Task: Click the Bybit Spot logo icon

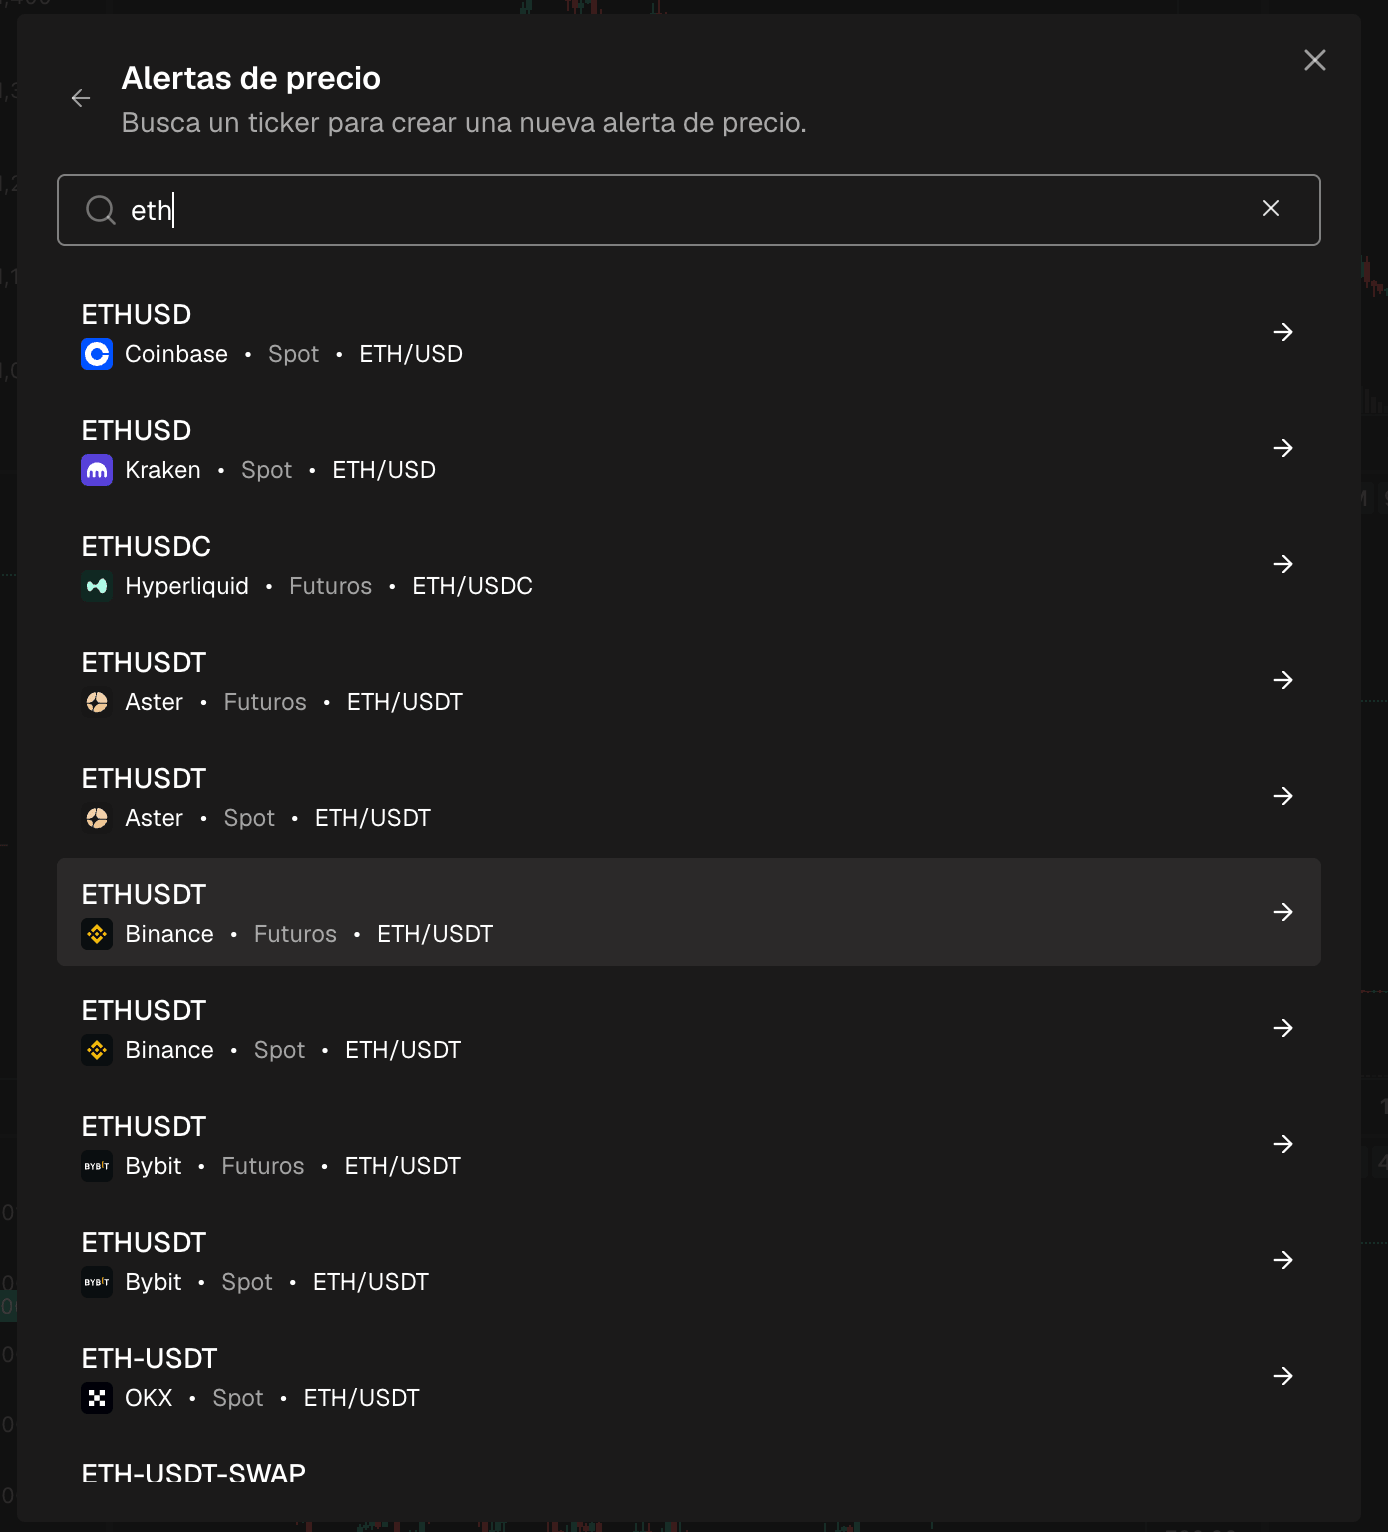Action: pyautogui.click(x=97, y=1282)
